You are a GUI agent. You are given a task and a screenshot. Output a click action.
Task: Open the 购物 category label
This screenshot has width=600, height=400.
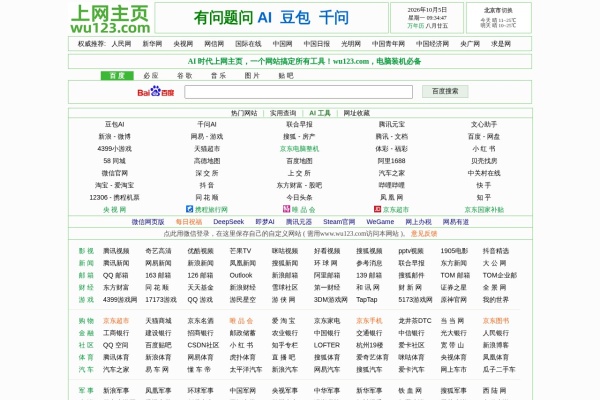[x=86, y=321]
